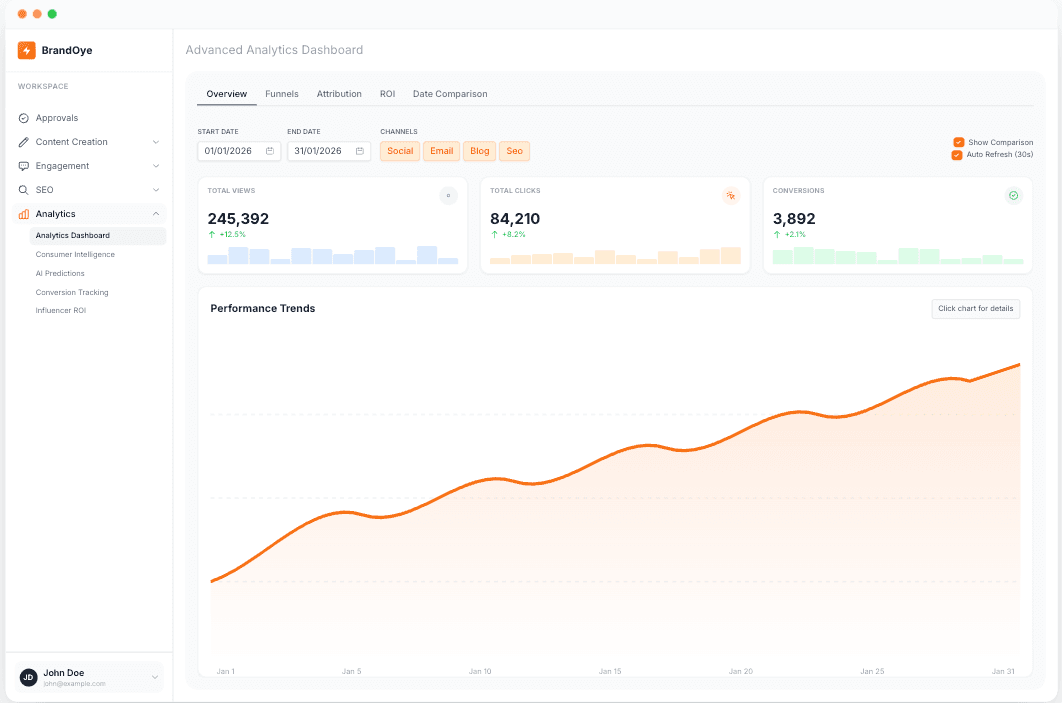Select the orange Analytics bar chart icon
The height and width of the screenshot is (703, 1062).
tap(22, 214)
